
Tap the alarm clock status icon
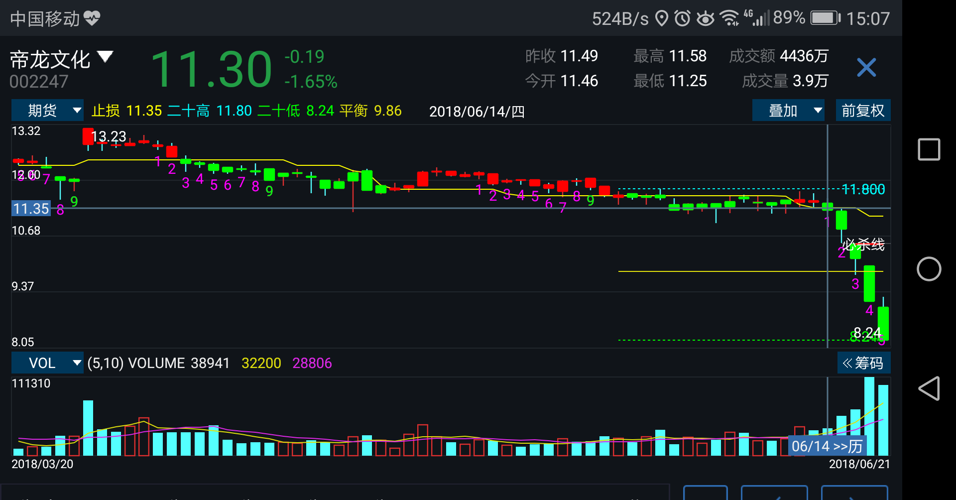(x=682, y=18)
